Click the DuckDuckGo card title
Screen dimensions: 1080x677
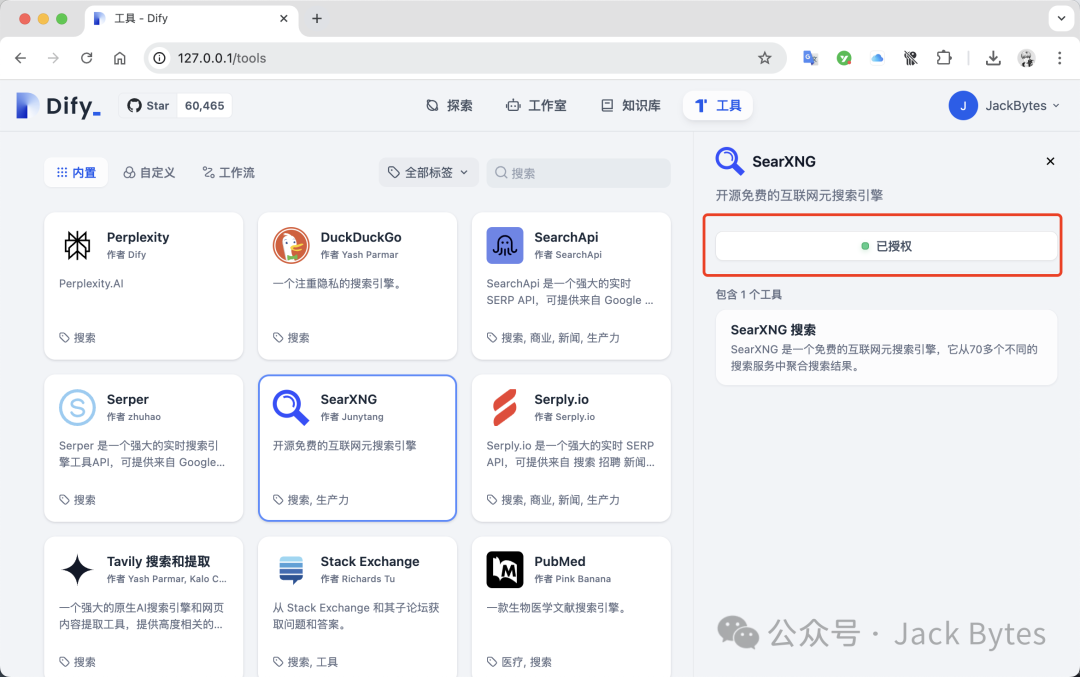(x=361, y=237)
